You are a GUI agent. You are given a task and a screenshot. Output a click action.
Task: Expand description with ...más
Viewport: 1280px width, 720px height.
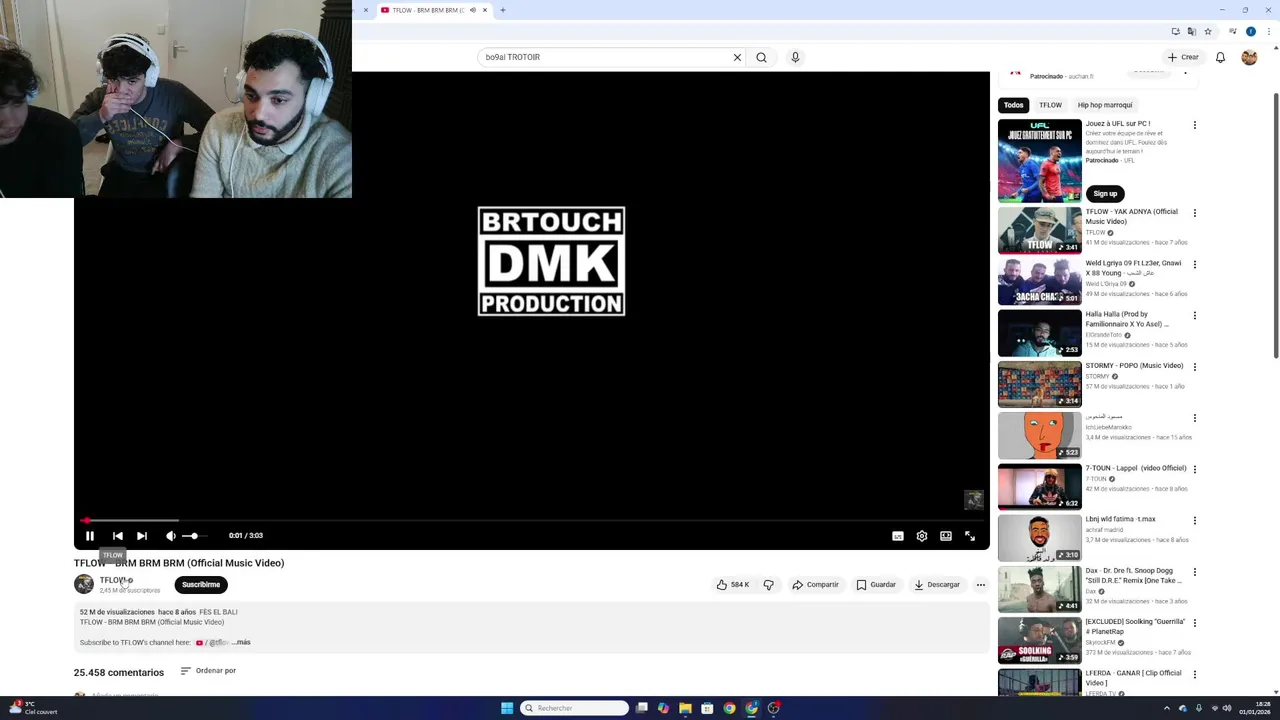[241, 642]
